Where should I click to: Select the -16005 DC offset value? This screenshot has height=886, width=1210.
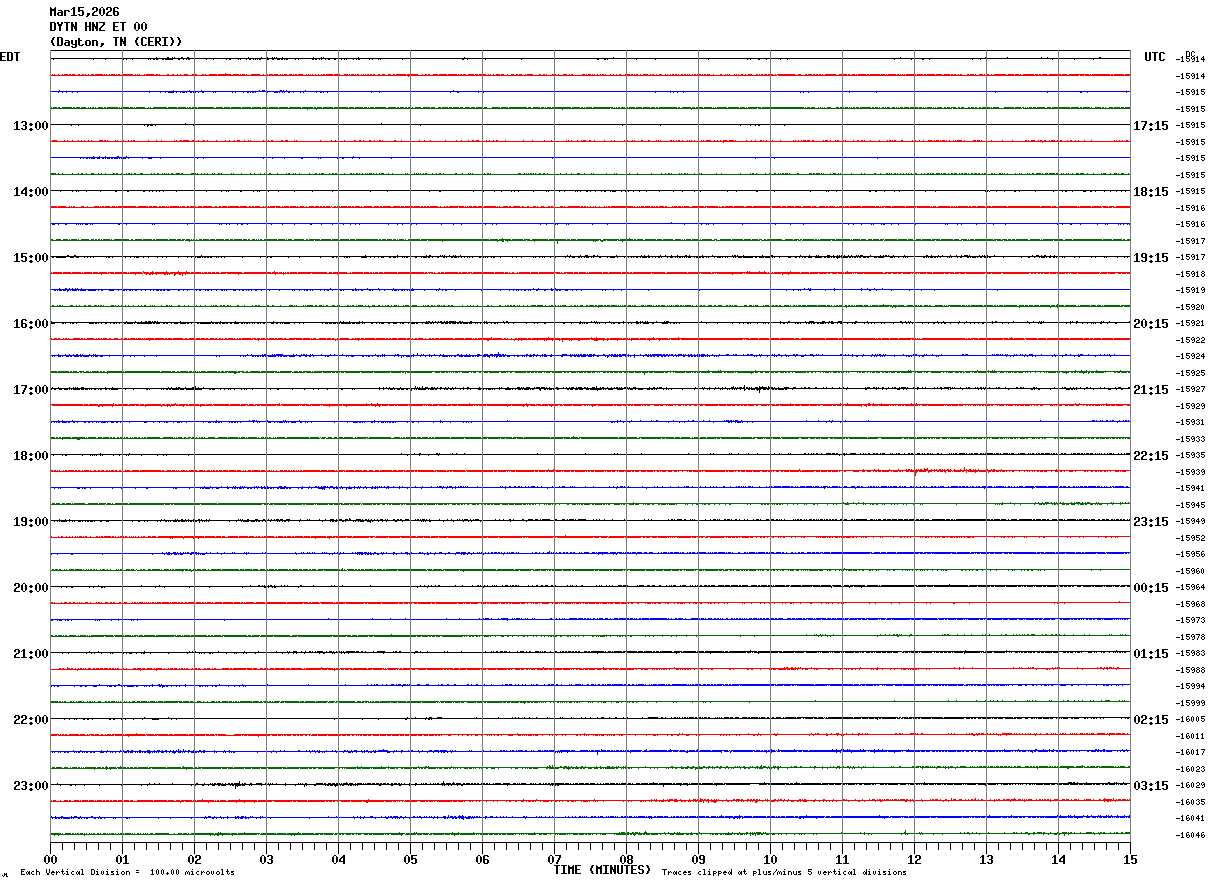(x=1191, y=720)
